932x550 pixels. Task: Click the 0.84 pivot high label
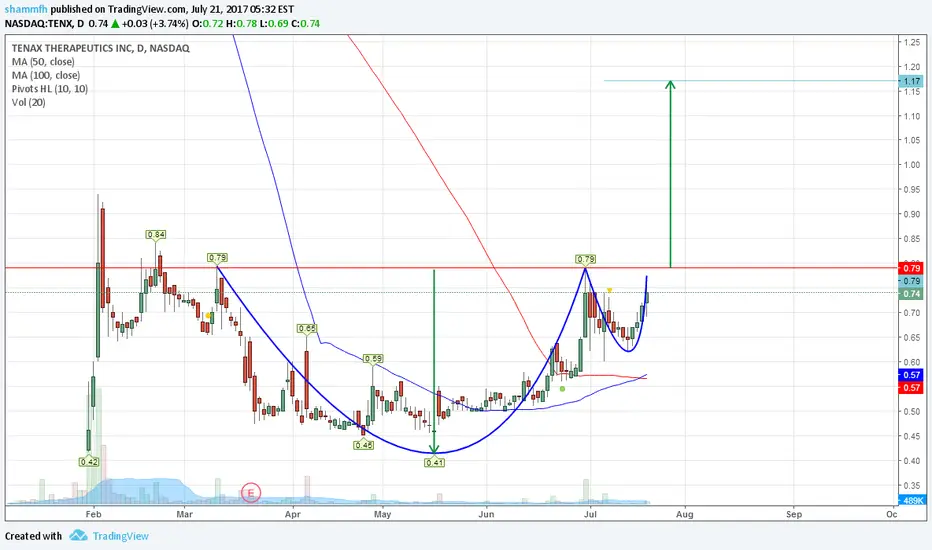tap(156, 235)
